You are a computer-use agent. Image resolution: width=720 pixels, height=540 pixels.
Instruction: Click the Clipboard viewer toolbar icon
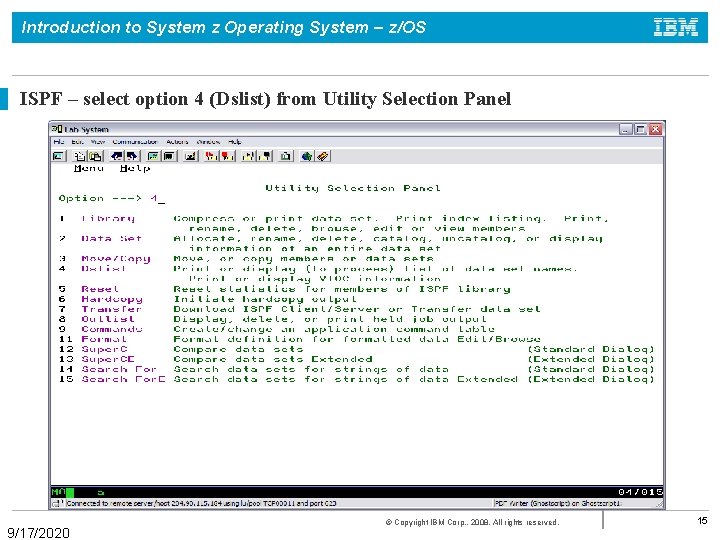click(286, 156)
